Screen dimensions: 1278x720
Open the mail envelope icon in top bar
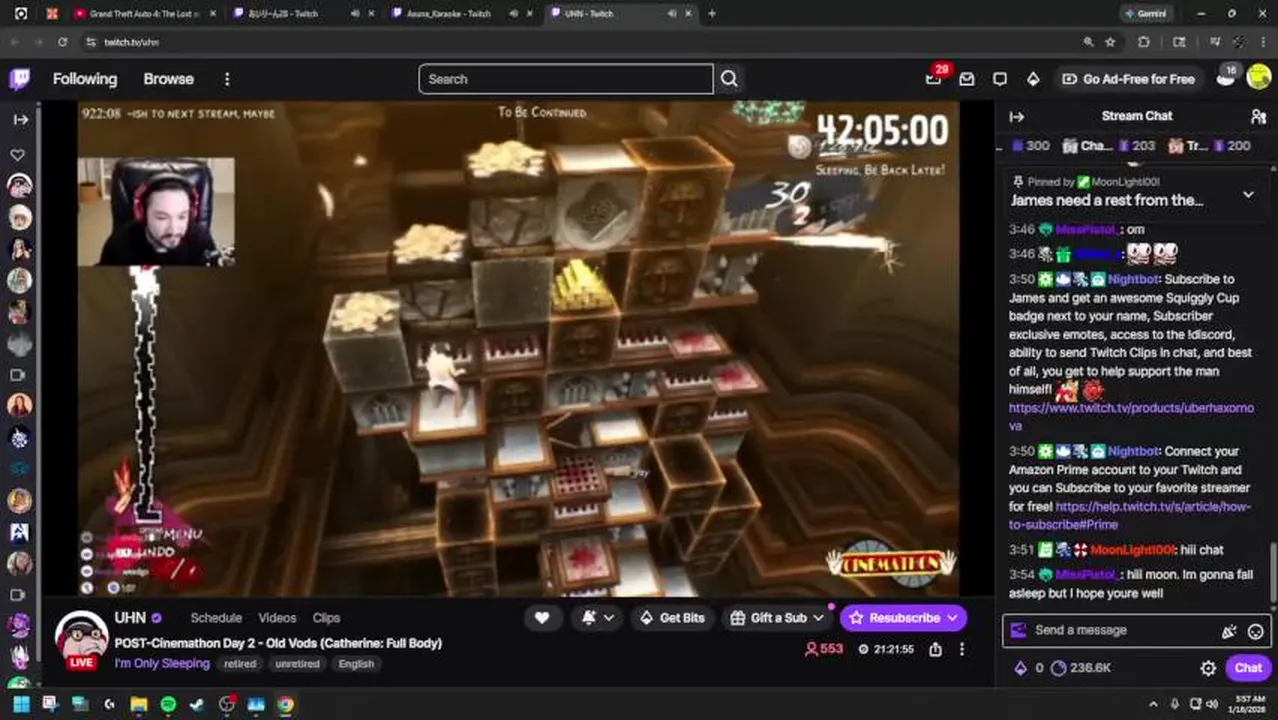click(x=967, y=79)
